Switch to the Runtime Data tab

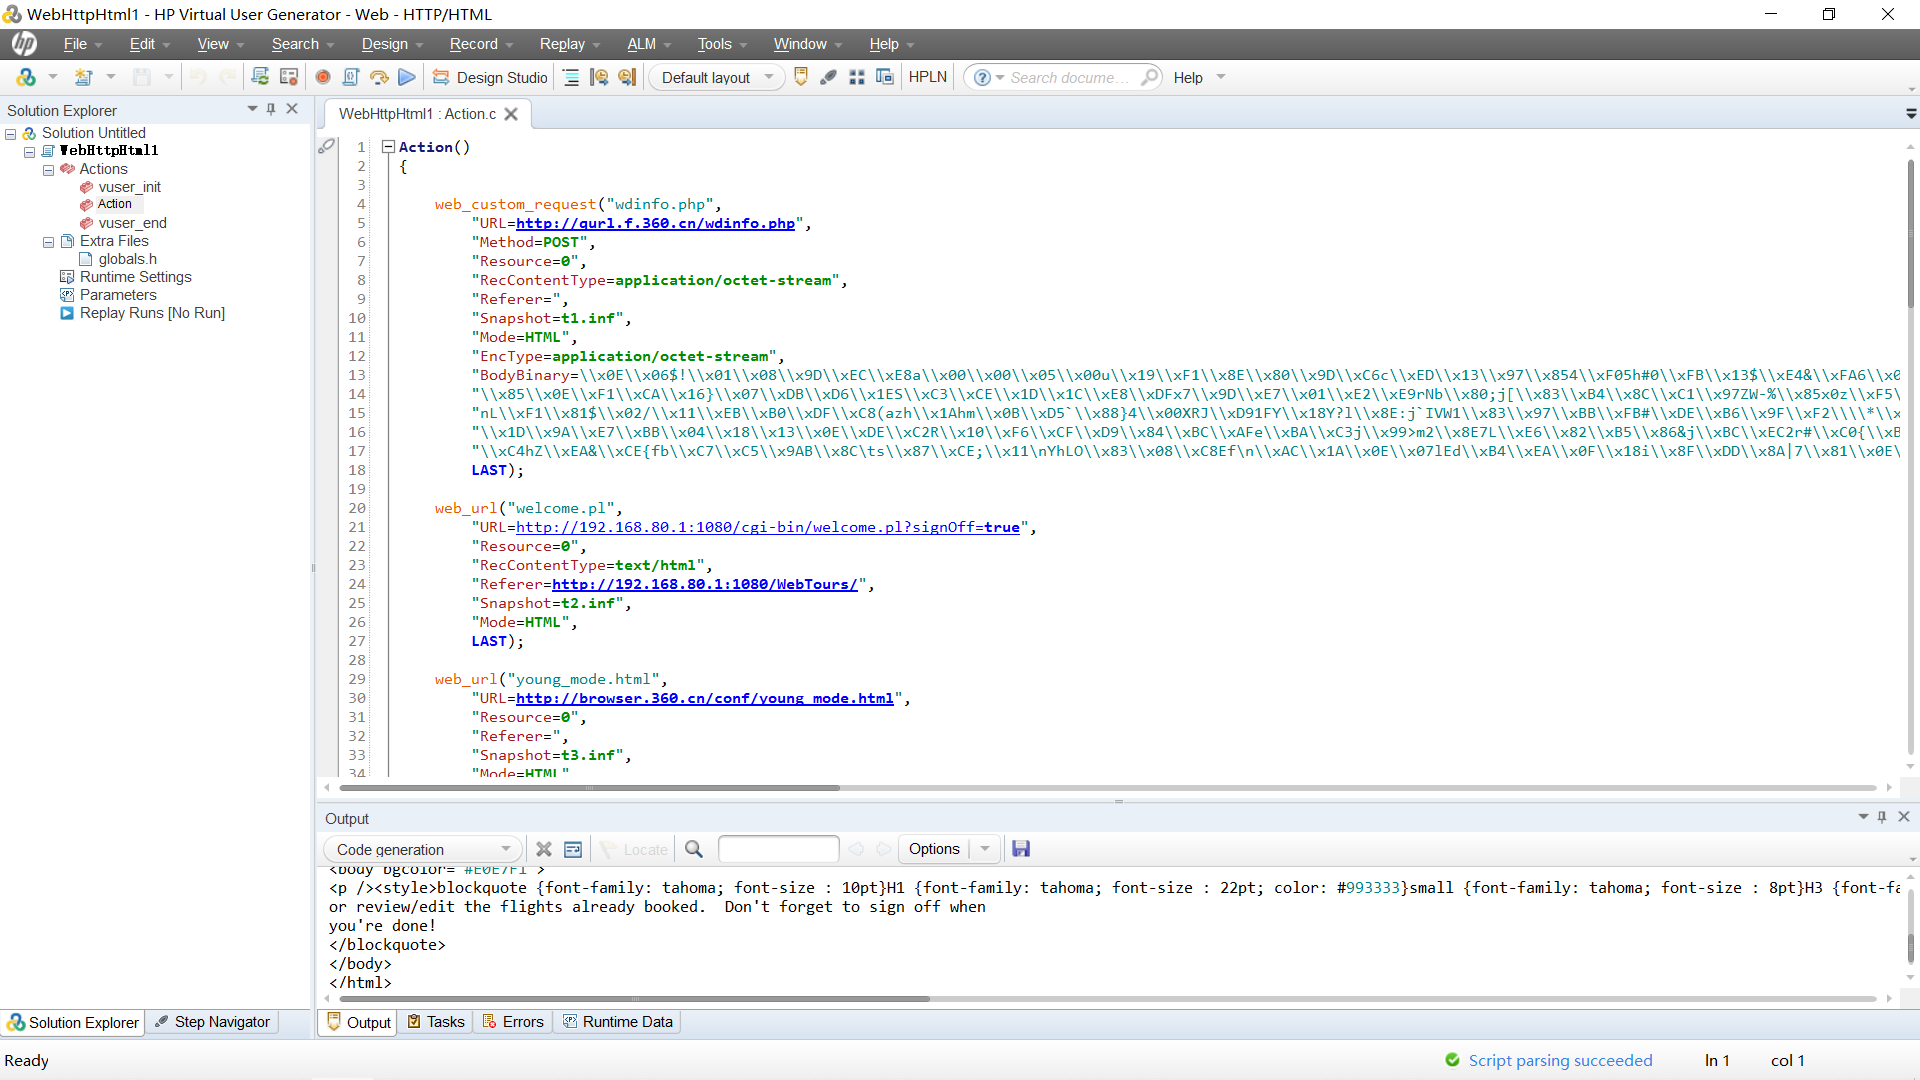pyautogui.click(x=618, y=1022)
